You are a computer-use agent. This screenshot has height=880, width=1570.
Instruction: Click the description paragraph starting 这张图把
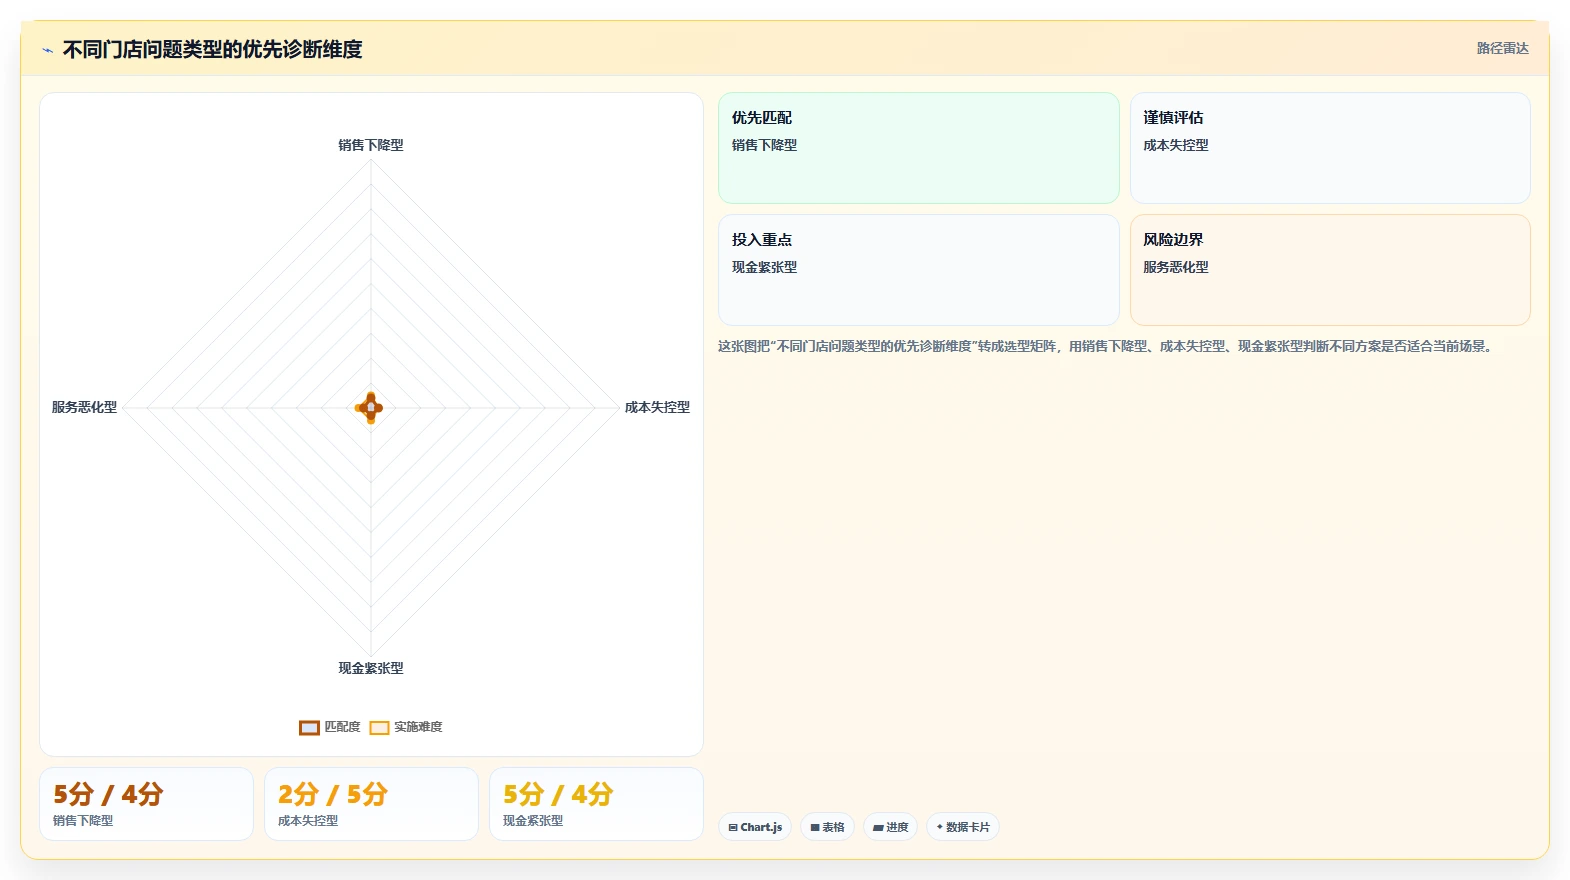pyautogui.click(x=1106, y=346)
